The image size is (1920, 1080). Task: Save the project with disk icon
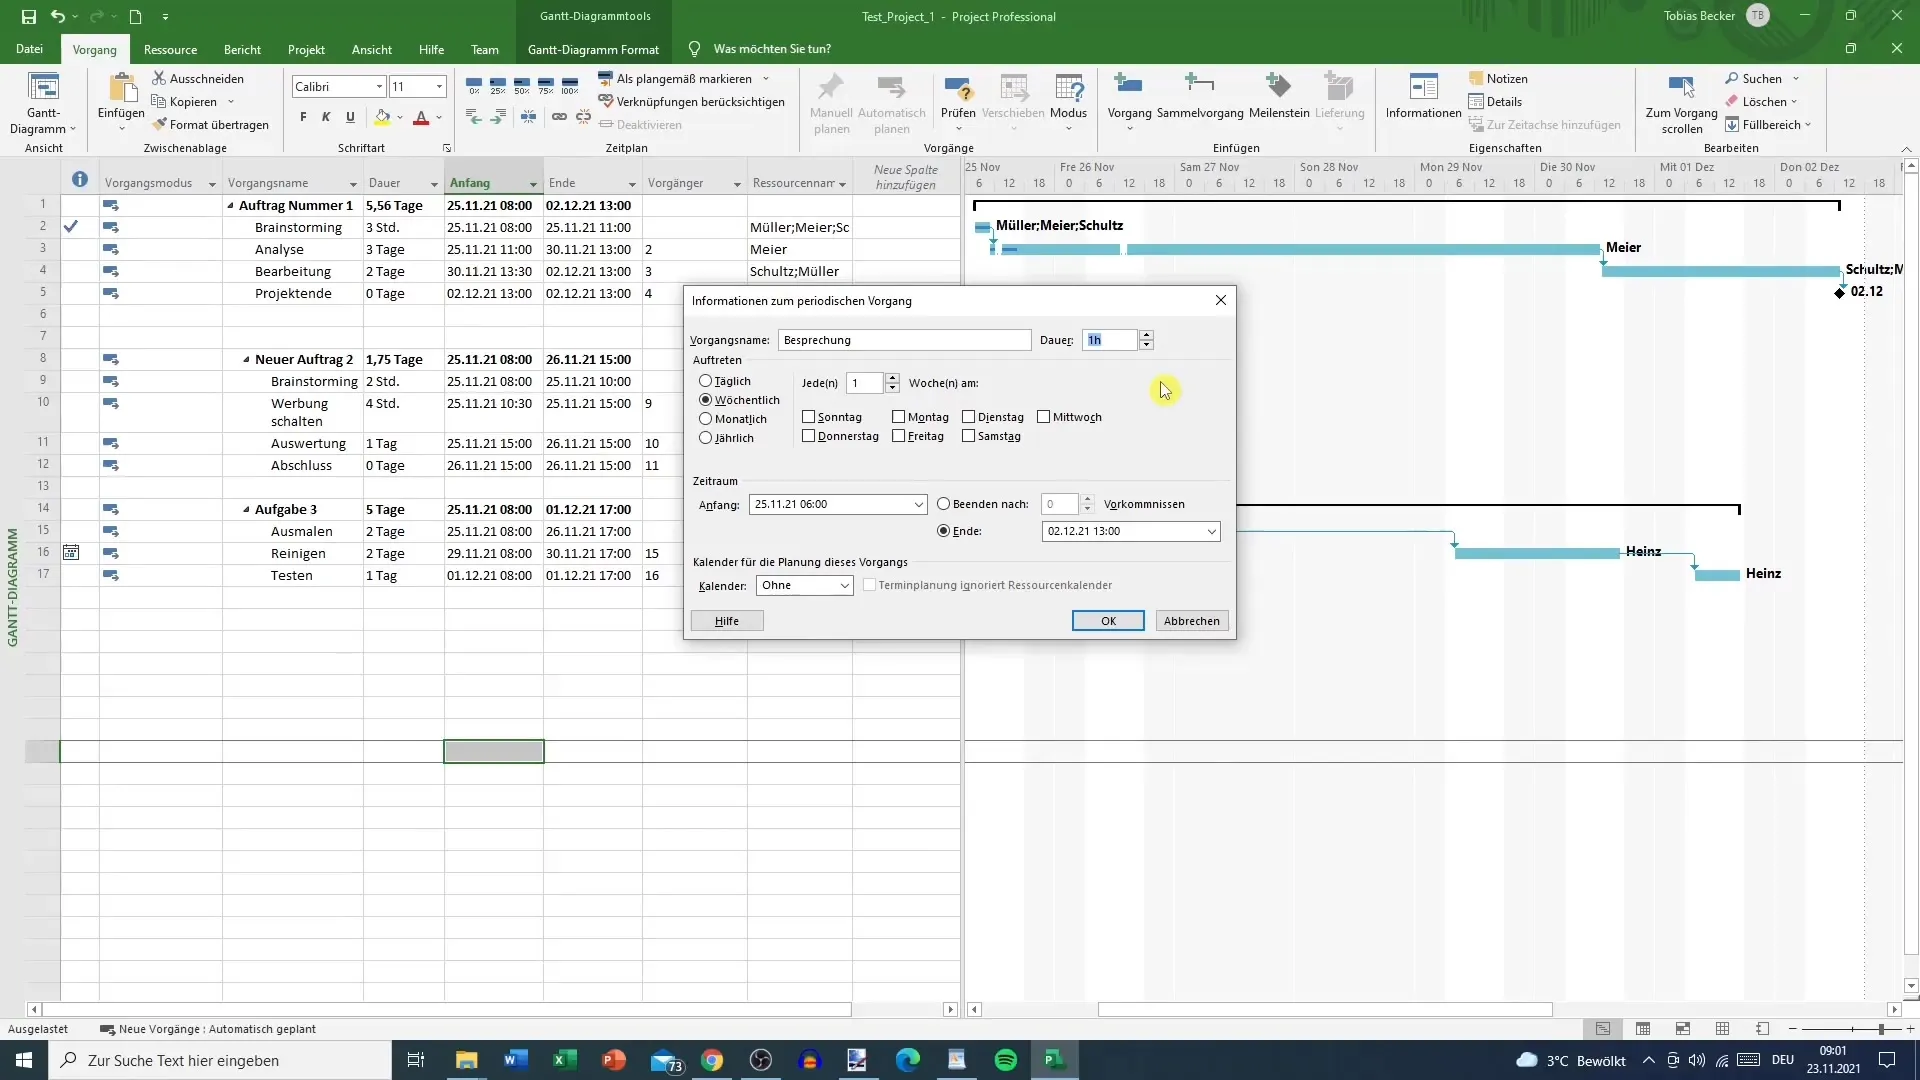coord(29,16)
